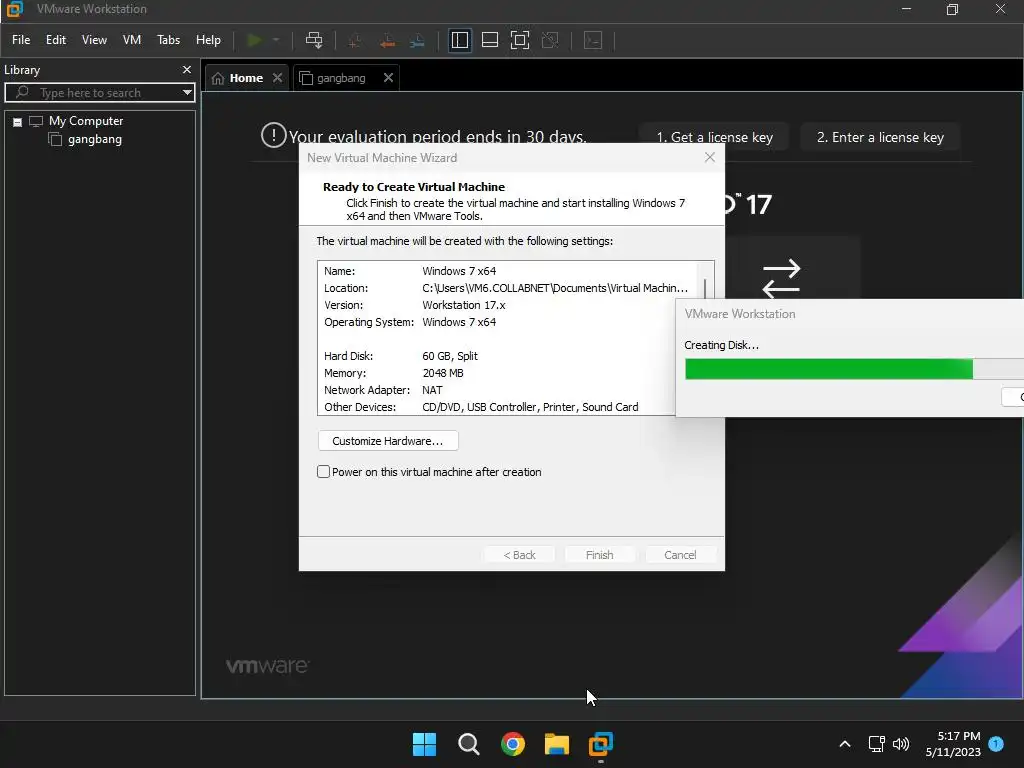This screenshot has height=768, width=1024.
Task: Show hidden system tray icons
Action: 844,744
